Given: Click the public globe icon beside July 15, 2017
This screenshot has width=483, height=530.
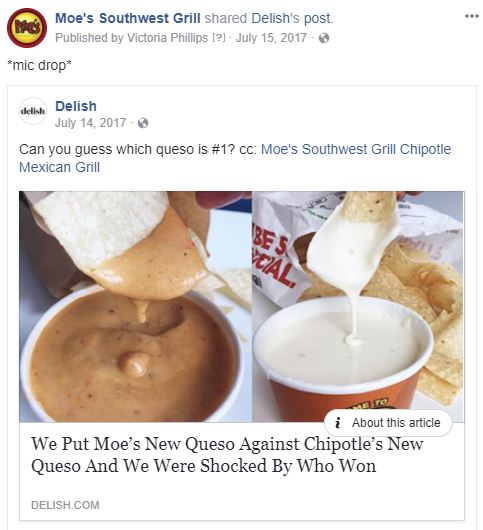Looking at the screenshot, I should pyautogui.click(x=324, y=38).
